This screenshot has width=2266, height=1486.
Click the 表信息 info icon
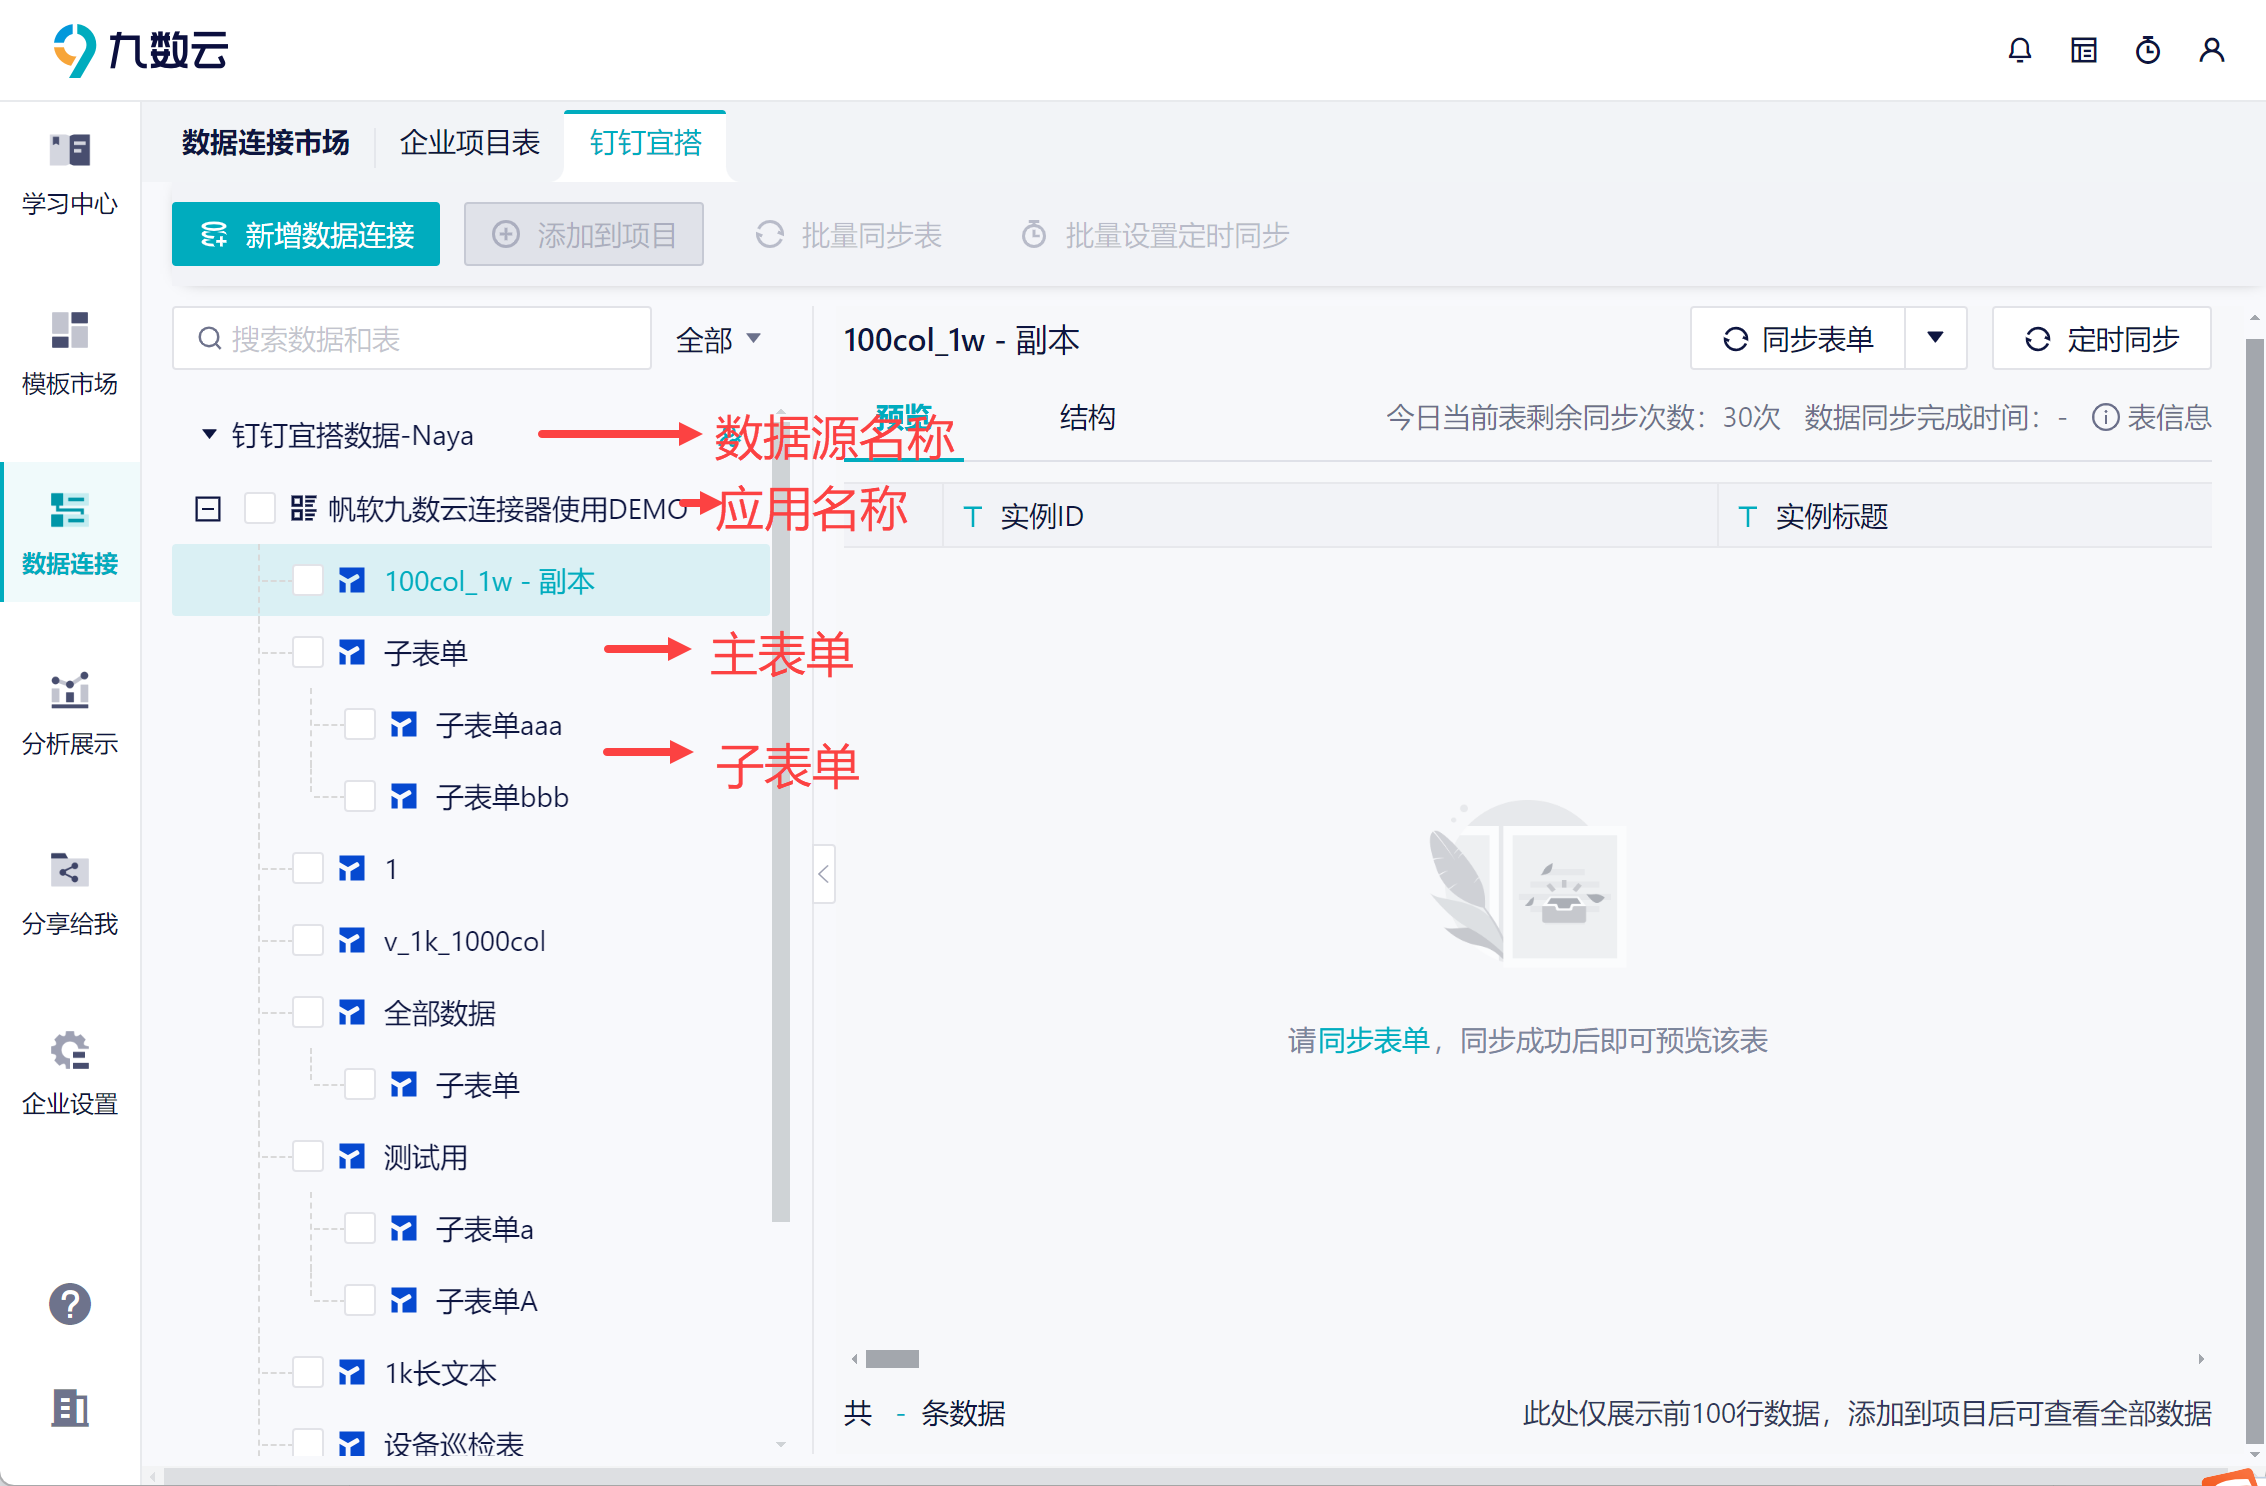[x=2104, y=417]
